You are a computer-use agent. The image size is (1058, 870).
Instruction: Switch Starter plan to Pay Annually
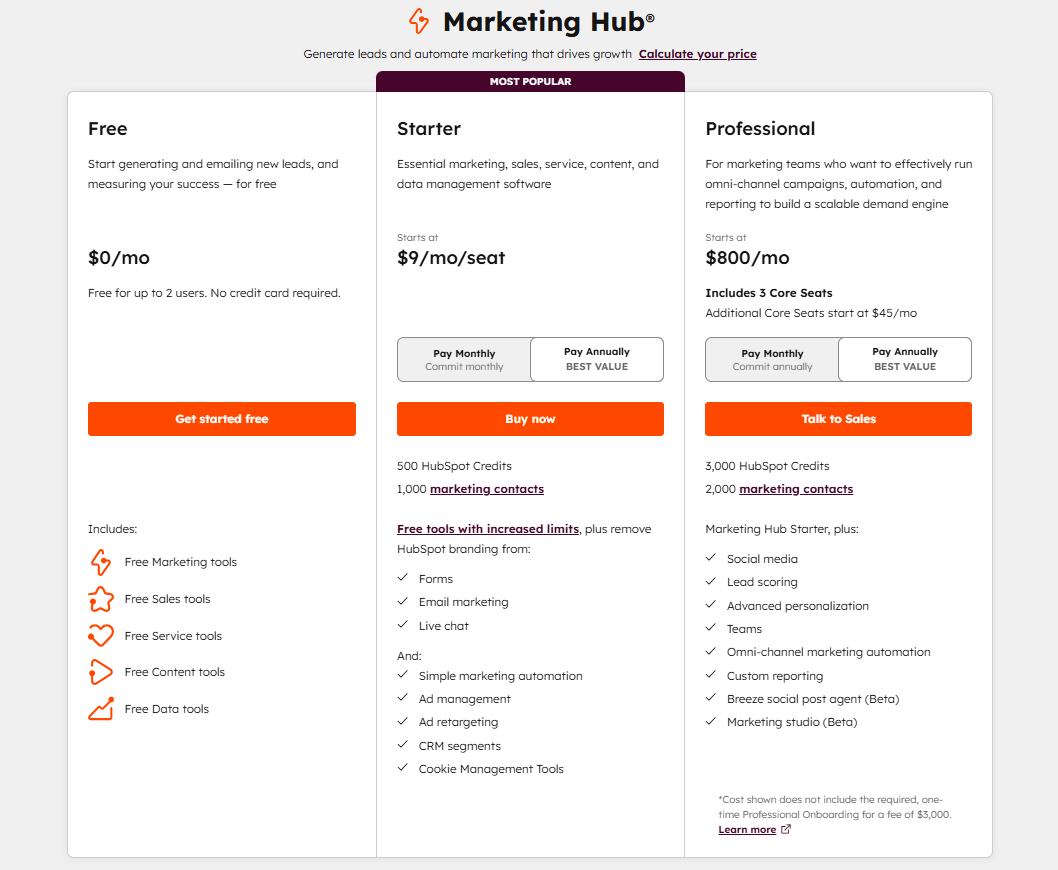(596, 359)
